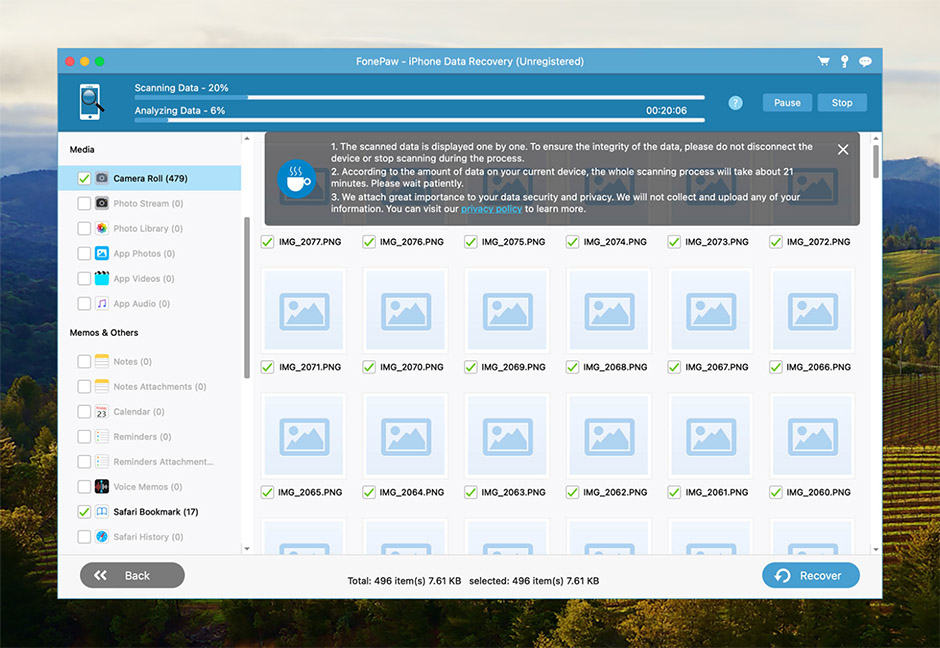Select Camera Roll (479) category

[150, 179]
